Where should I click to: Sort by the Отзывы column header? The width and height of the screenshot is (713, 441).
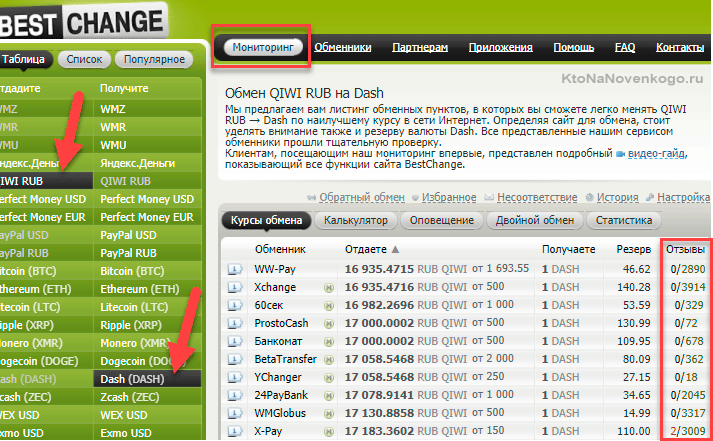pos(685,250)
